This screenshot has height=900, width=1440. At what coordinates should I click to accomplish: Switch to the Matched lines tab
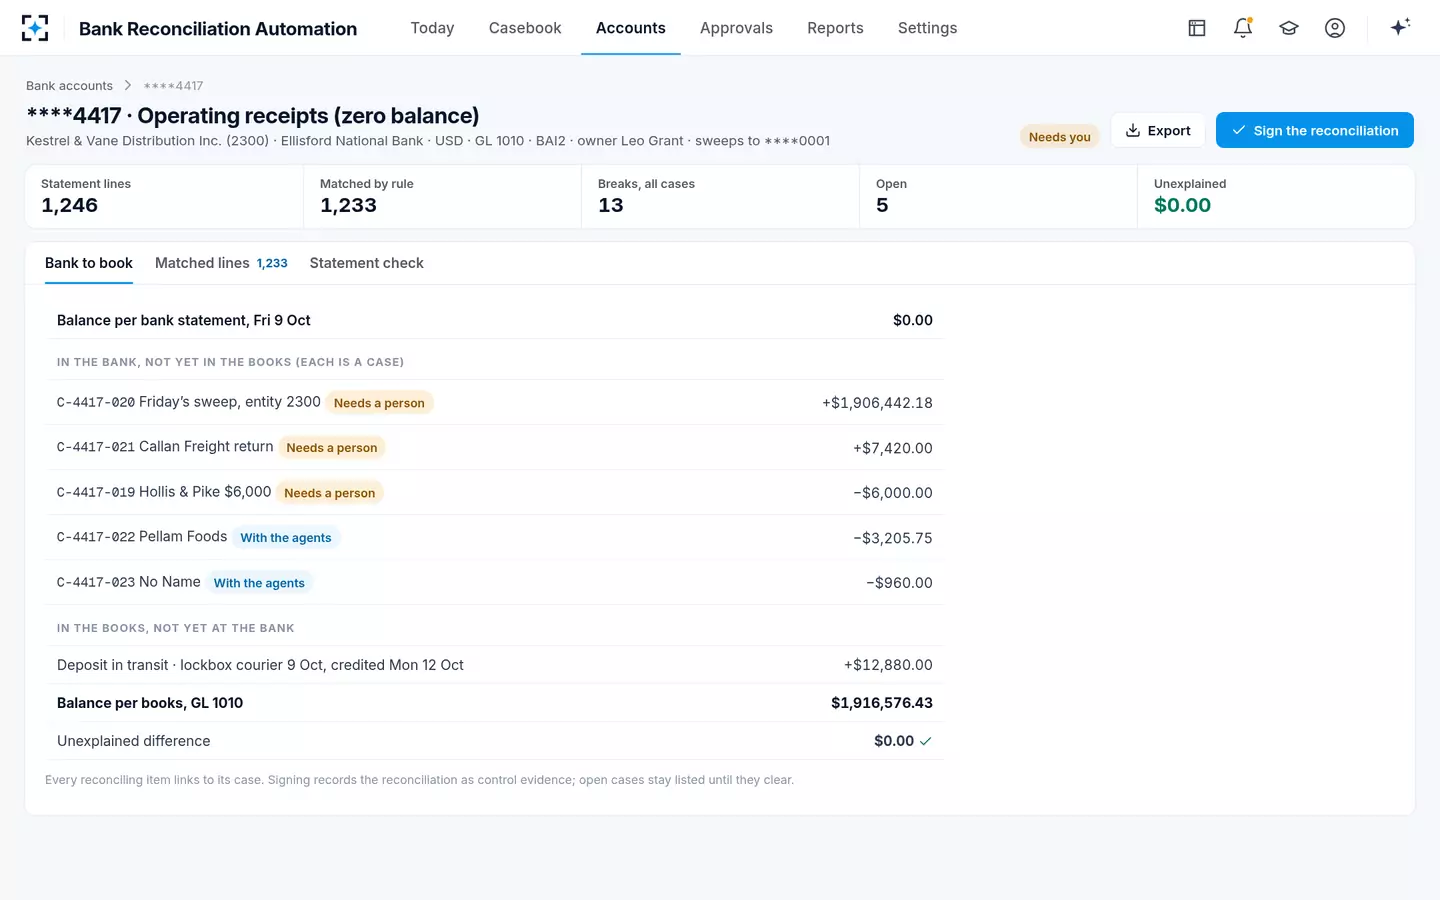(221, 263)
